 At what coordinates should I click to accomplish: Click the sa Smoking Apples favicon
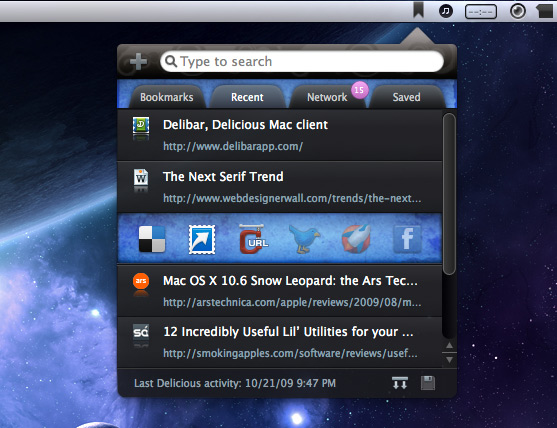pyautogui.click(x=141, y=332)
